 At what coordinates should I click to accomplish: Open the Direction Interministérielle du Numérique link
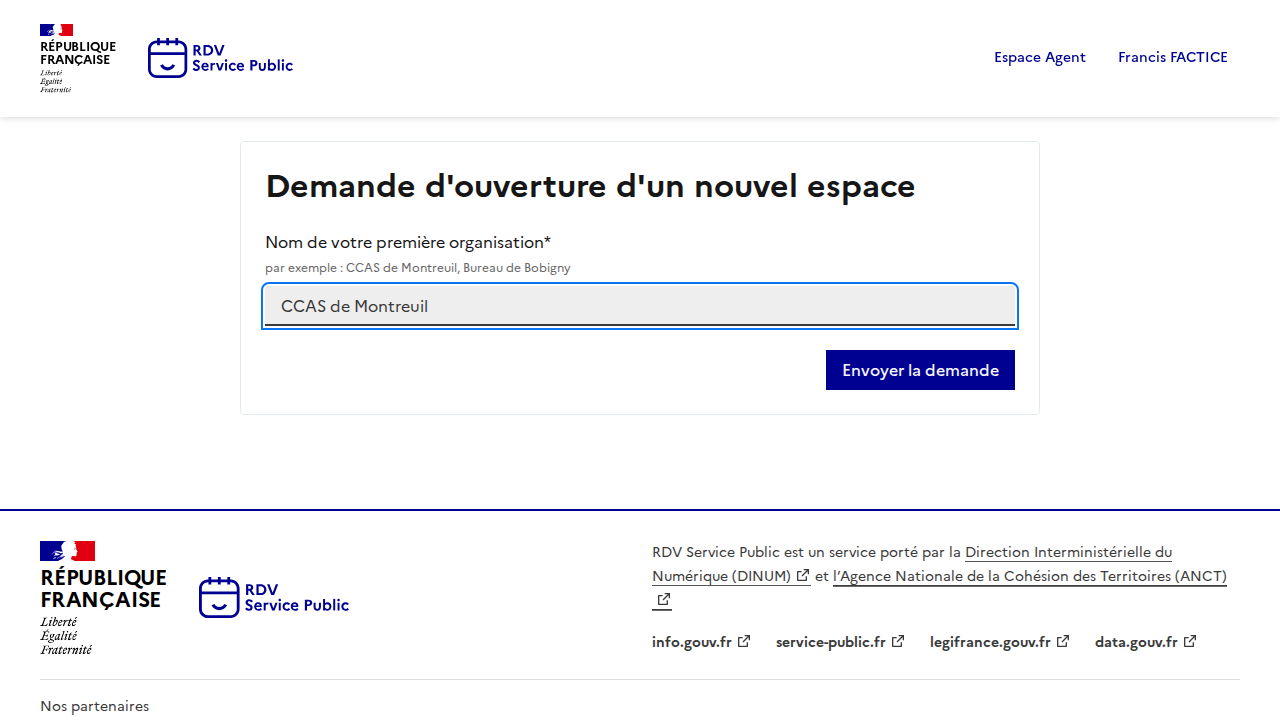pos(1068,552)
